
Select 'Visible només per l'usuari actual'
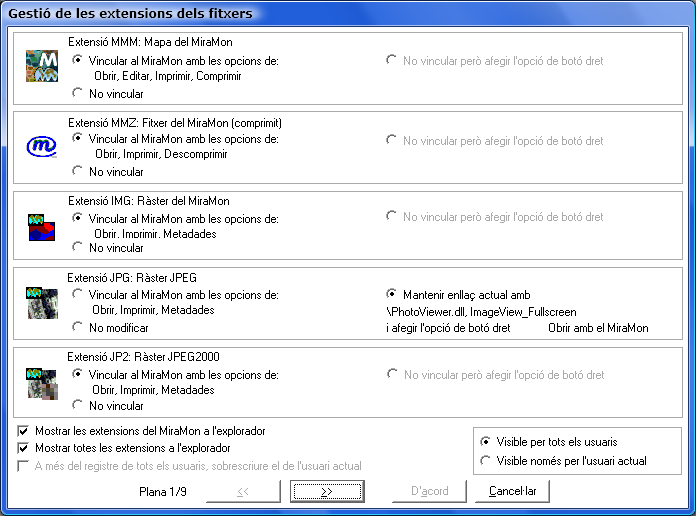[x=486, y=460]
